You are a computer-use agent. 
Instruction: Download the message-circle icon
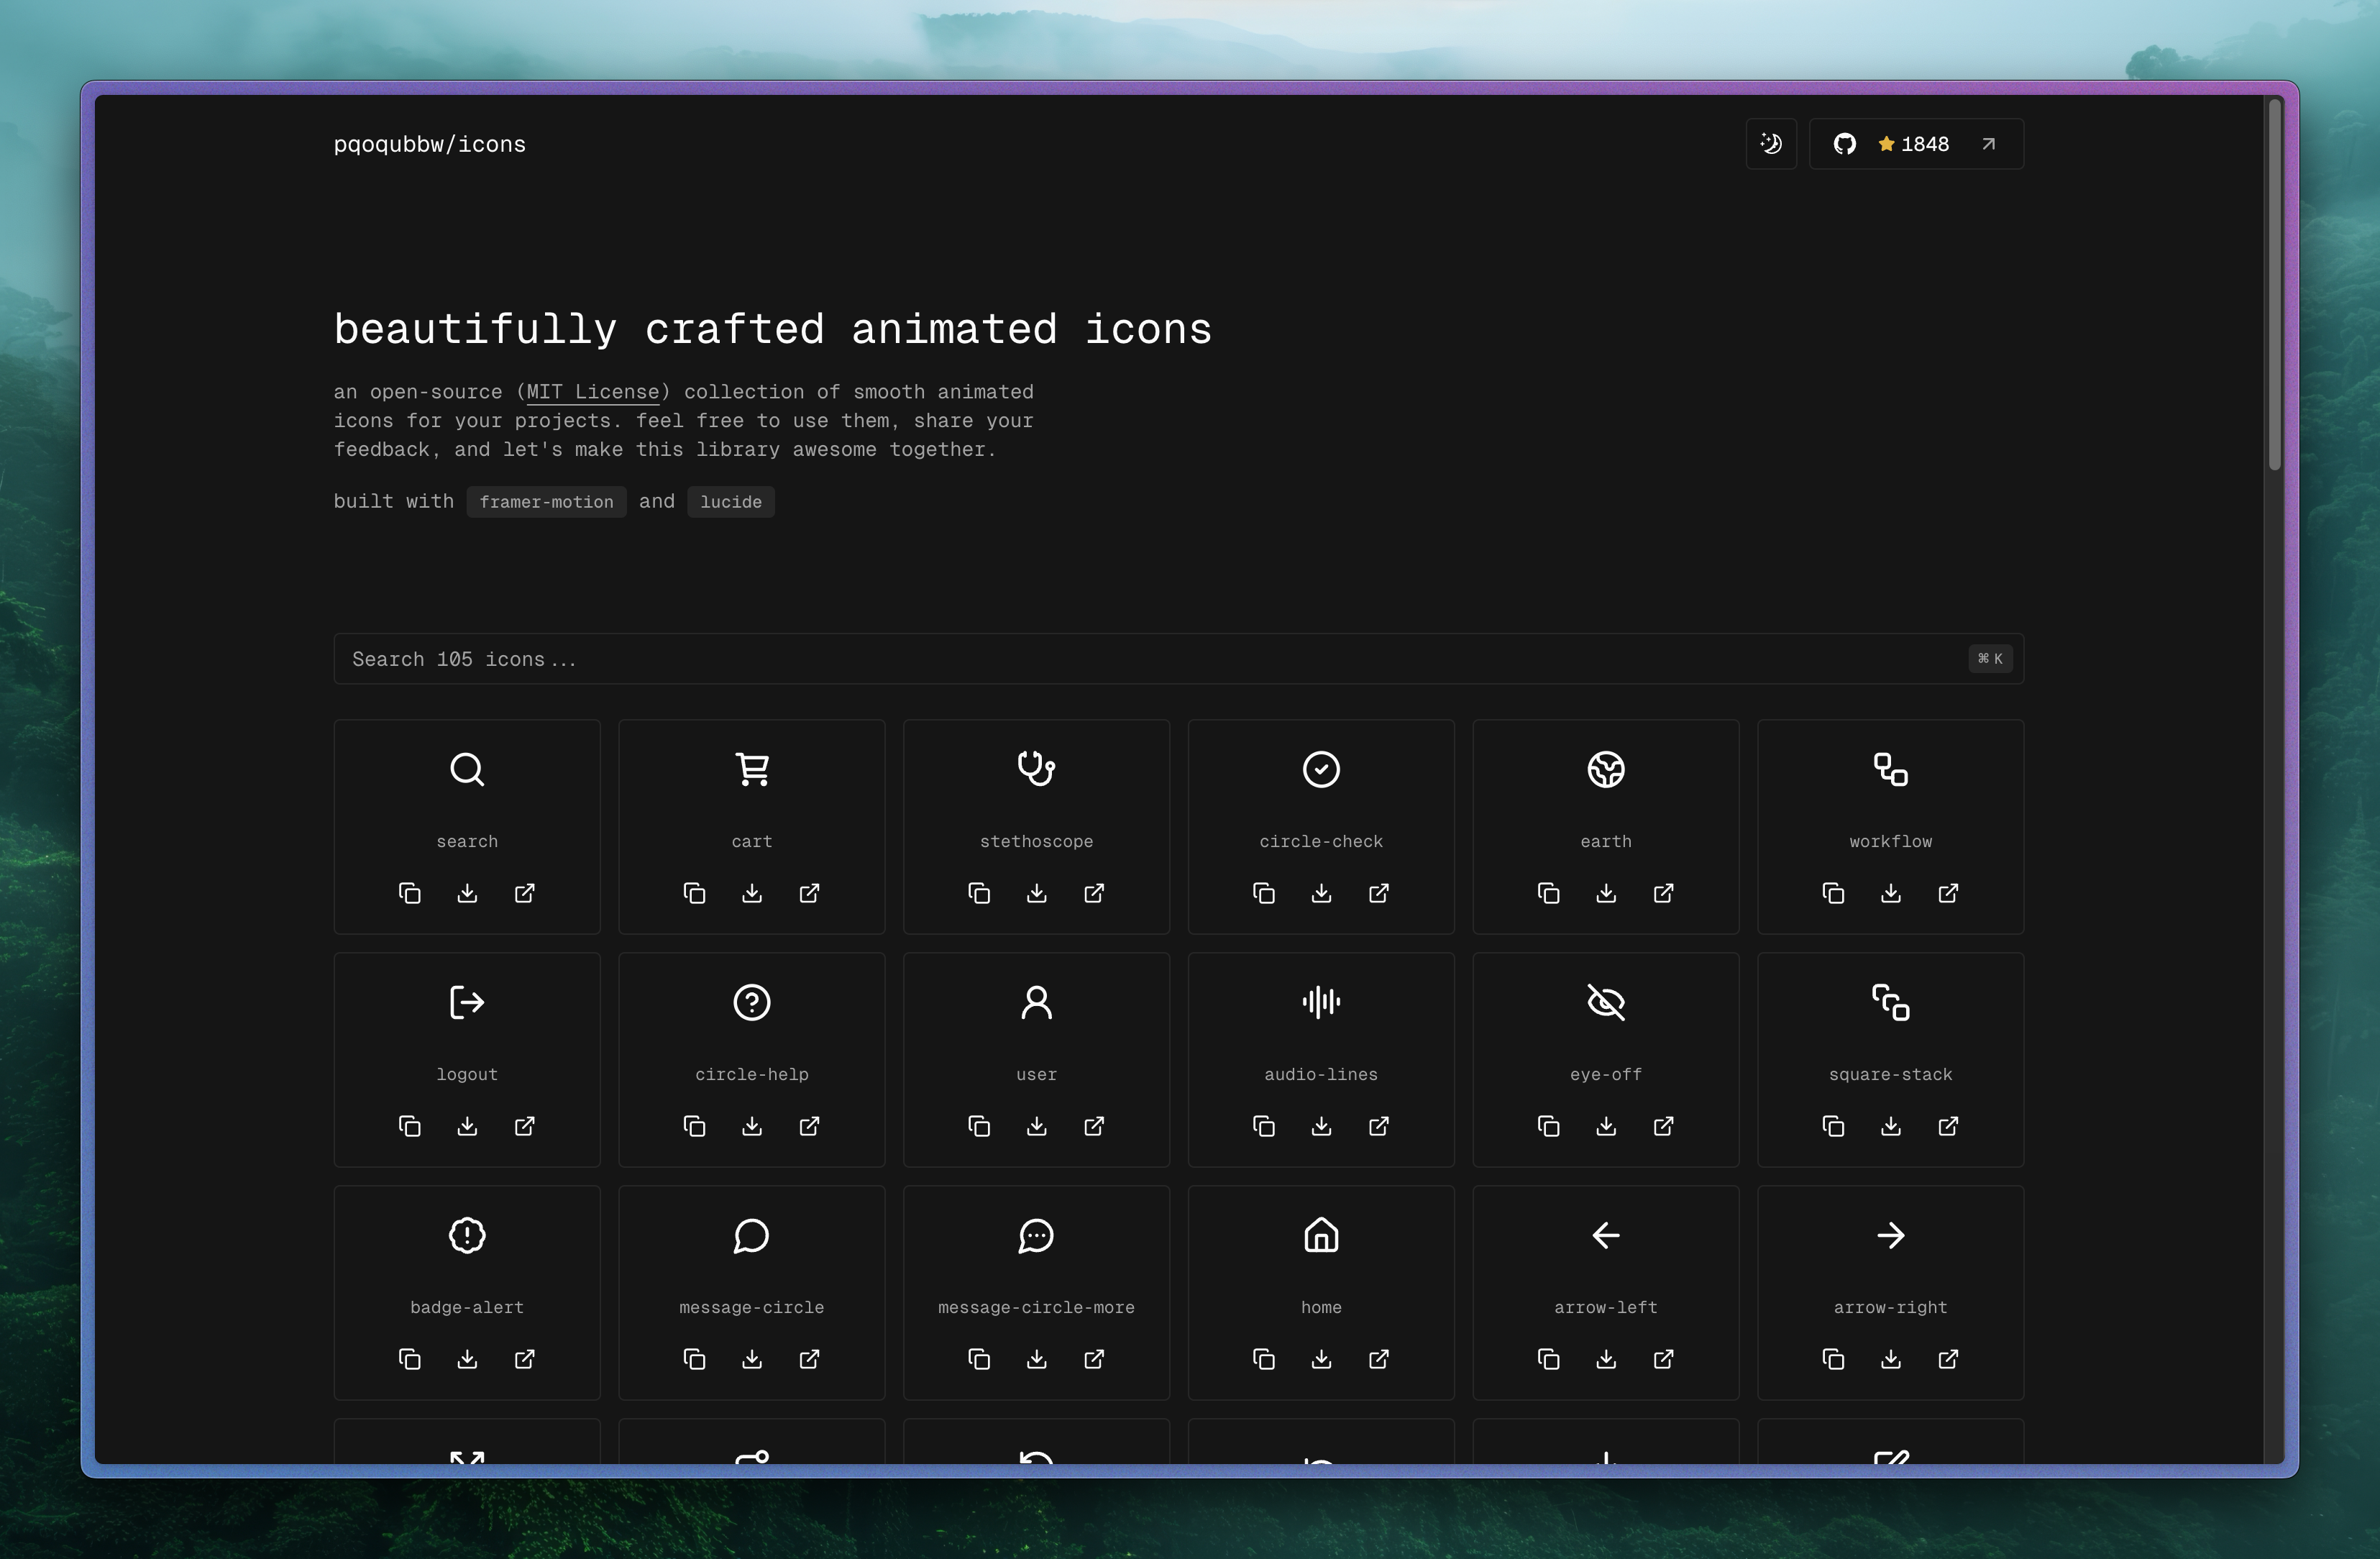(752, 1359)
